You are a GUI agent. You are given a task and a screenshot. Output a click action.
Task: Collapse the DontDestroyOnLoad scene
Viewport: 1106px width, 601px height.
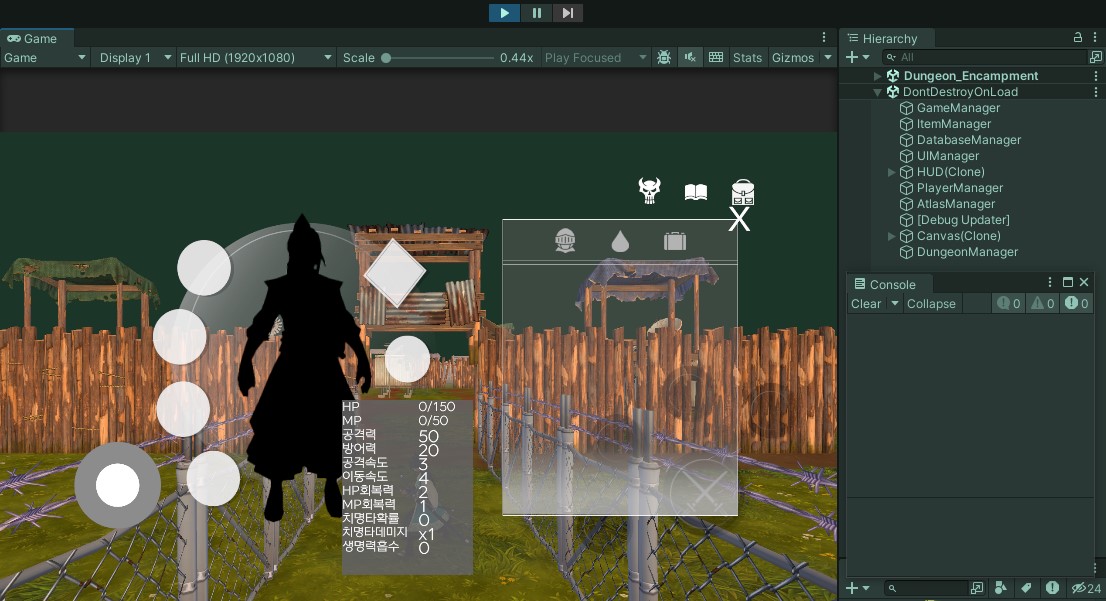coord(877,92)
